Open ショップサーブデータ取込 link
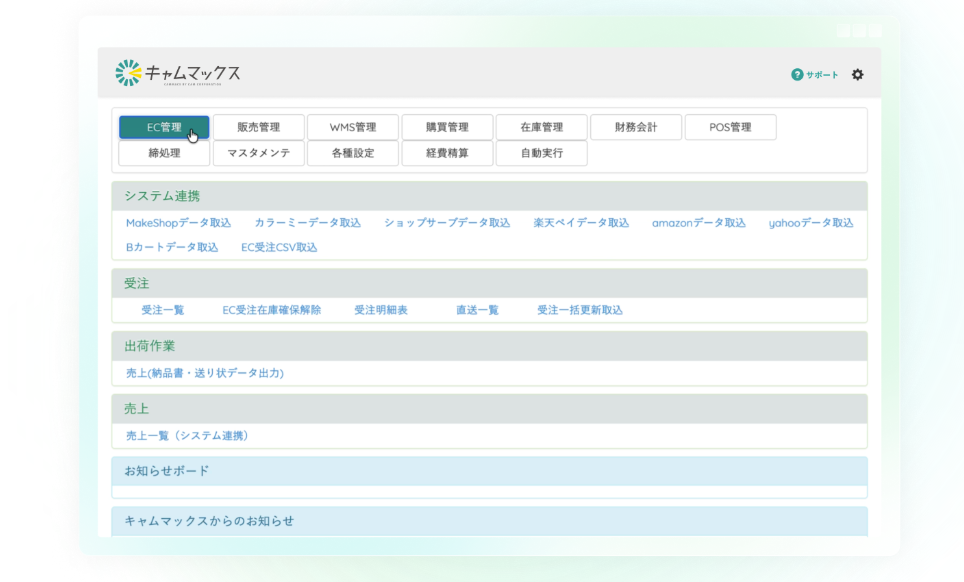The width and height of the screenshot is (964, 582). pos(447,223)
